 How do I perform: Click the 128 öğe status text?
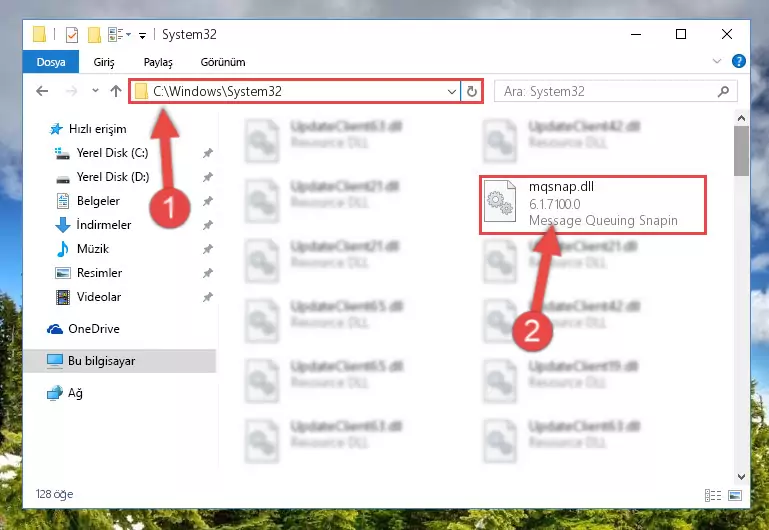[x=54, y=494]
